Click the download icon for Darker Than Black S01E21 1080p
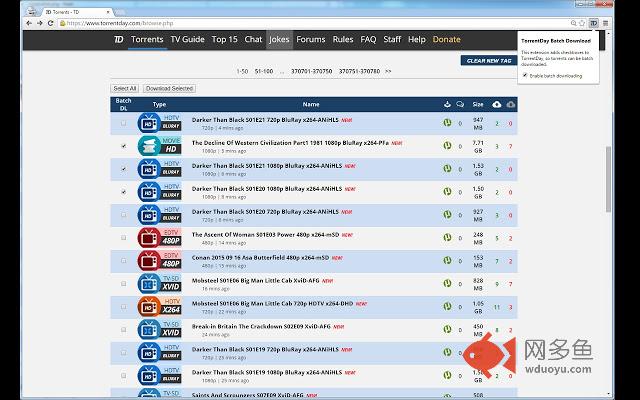 point(447,168)
